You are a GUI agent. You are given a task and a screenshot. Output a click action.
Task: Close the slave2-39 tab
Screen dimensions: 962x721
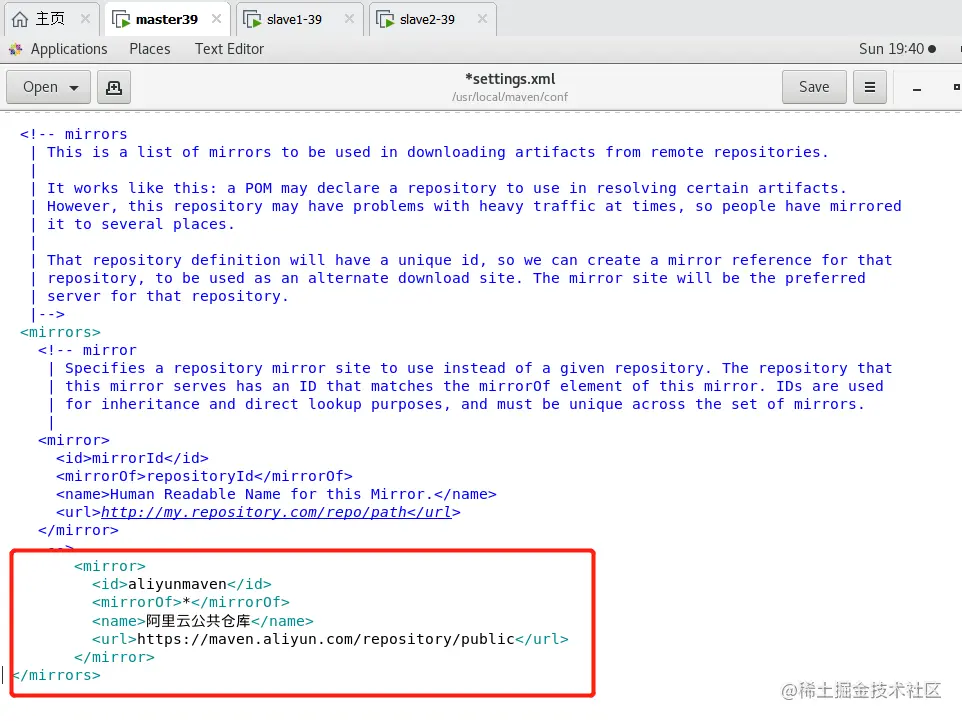click(x=482, y=19)
